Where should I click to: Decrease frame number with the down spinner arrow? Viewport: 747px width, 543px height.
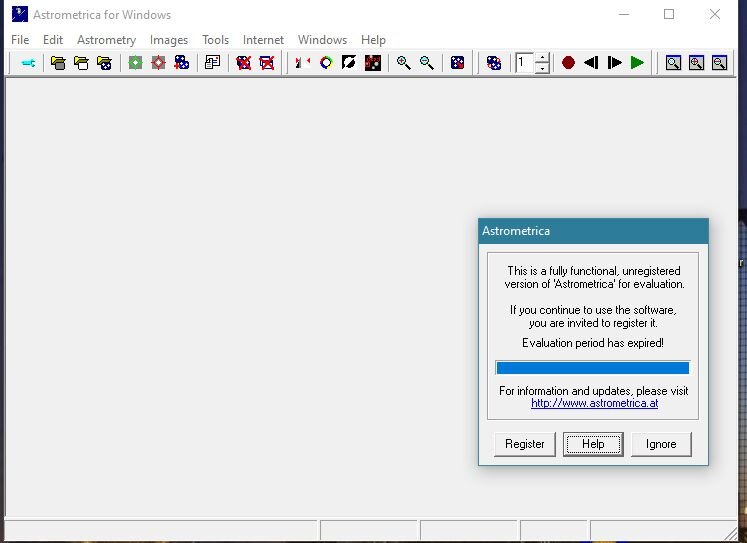click(542, 68)
